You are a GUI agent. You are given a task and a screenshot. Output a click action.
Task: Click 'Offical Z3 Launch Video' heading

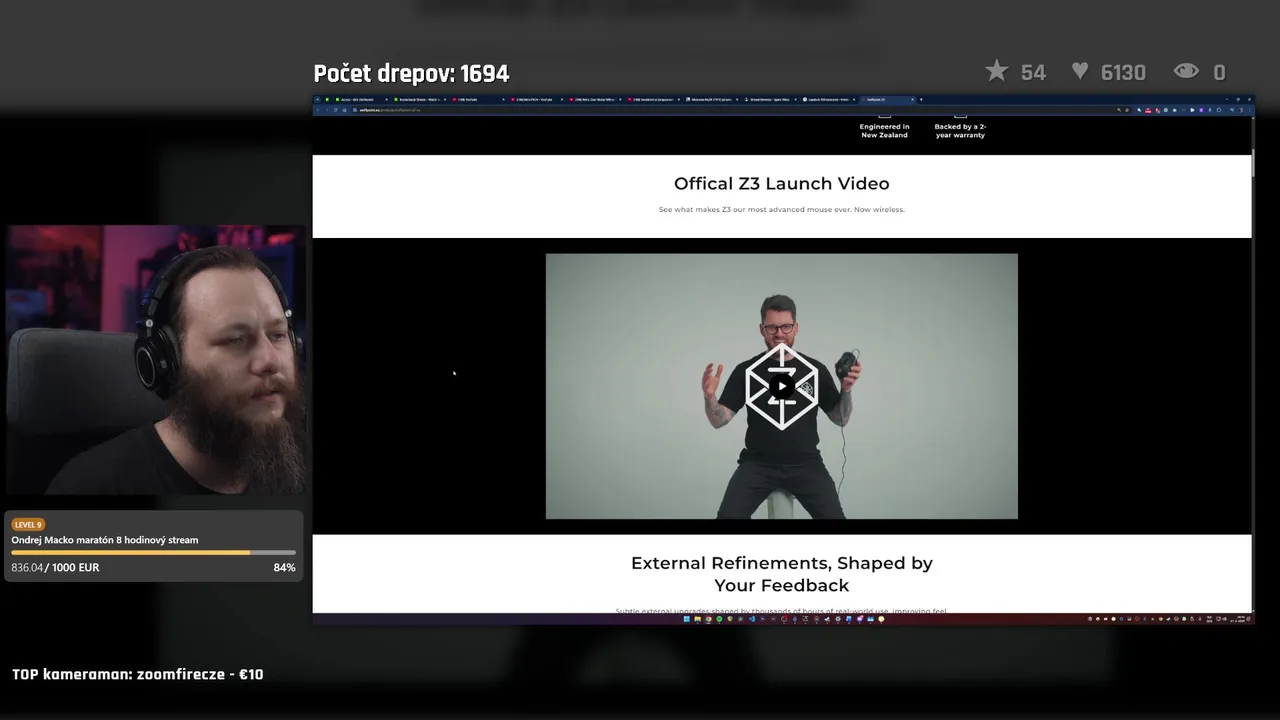coord(781,183)
